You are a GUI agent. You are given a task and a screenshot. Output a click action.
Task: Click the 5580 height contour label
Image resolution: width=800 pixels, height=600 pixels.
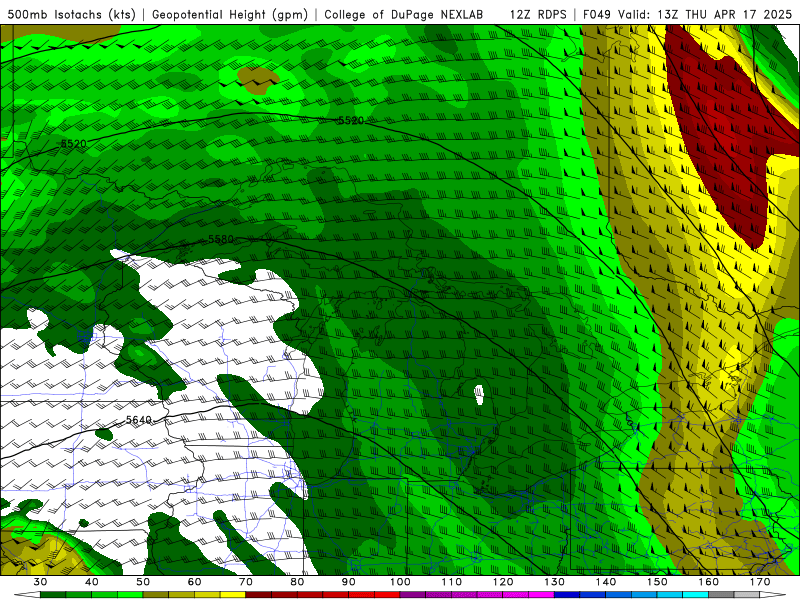(x=221, y=239)
